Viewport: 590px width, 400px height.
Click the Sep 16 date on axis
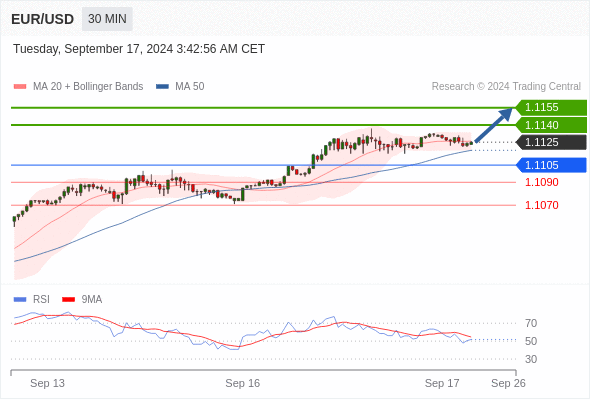pos(243,383)
